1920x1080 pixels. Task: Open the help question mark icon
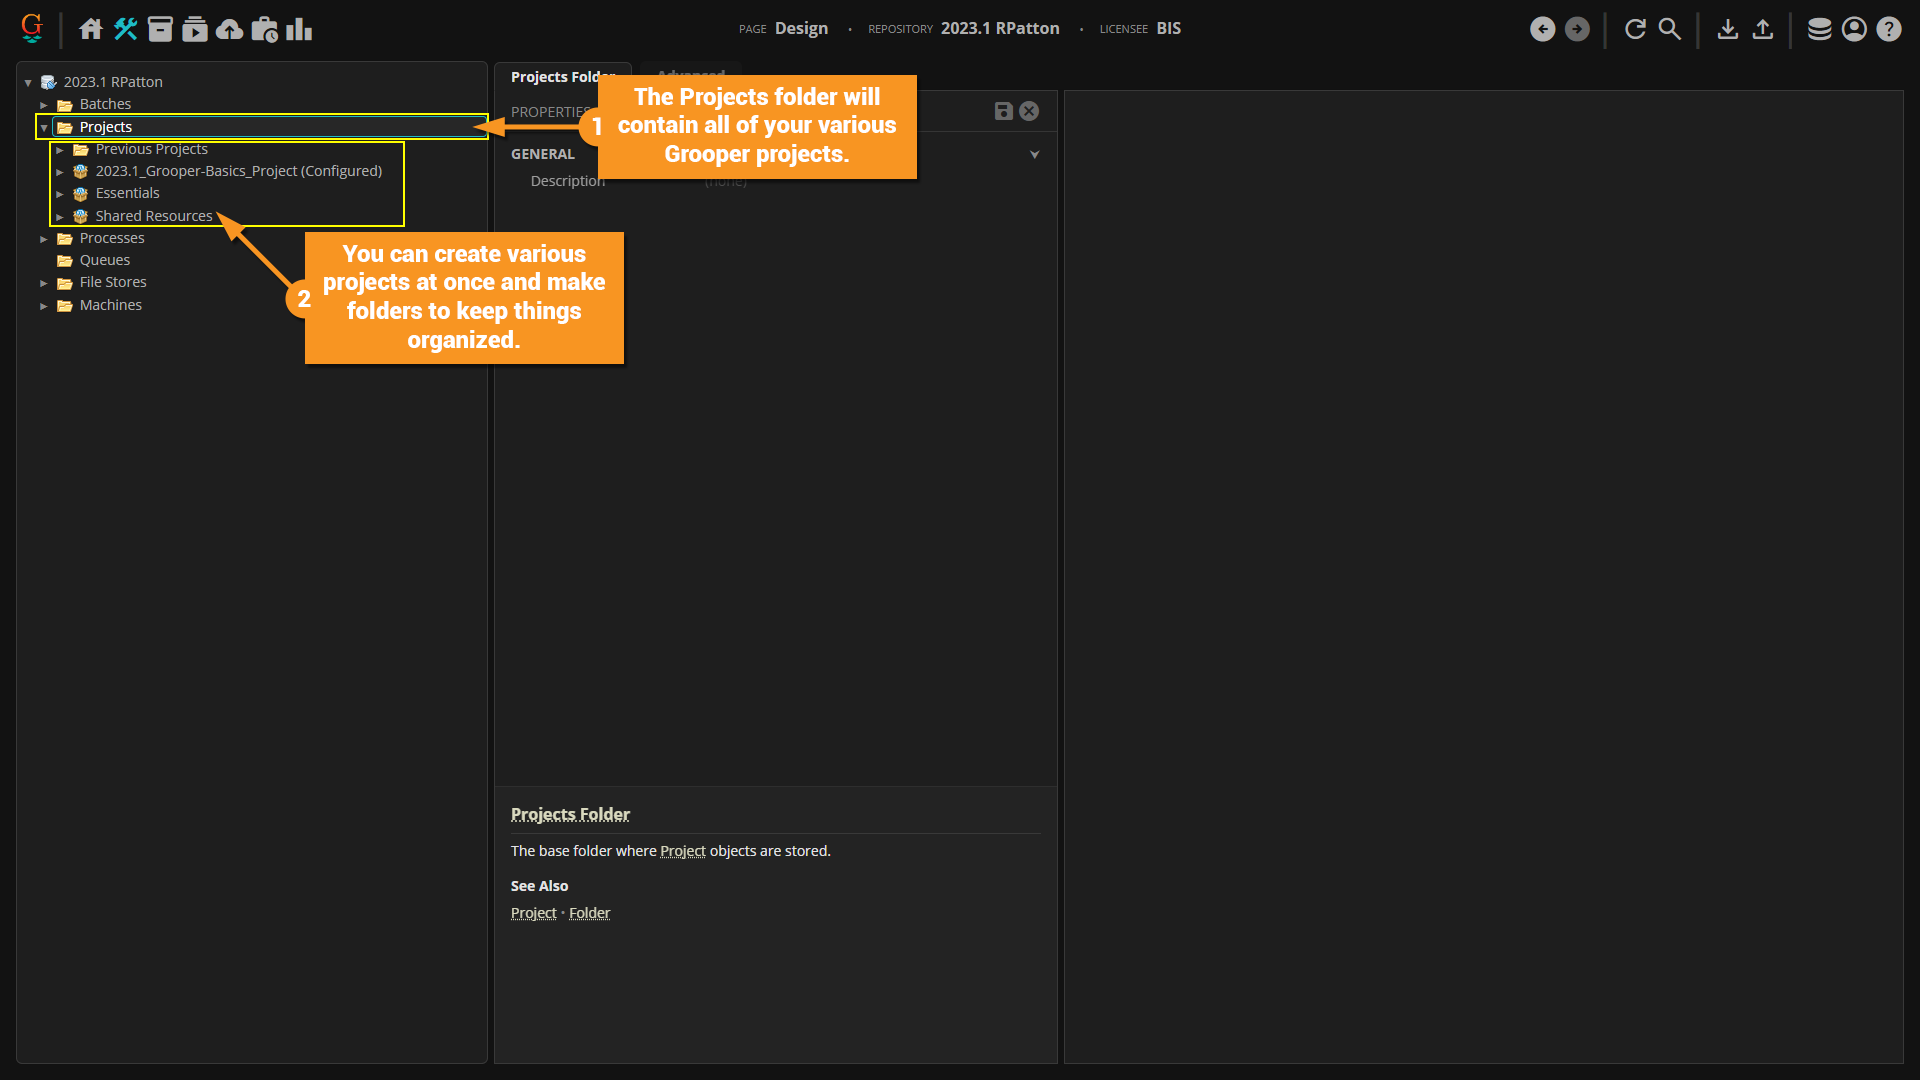[1888, 29]
